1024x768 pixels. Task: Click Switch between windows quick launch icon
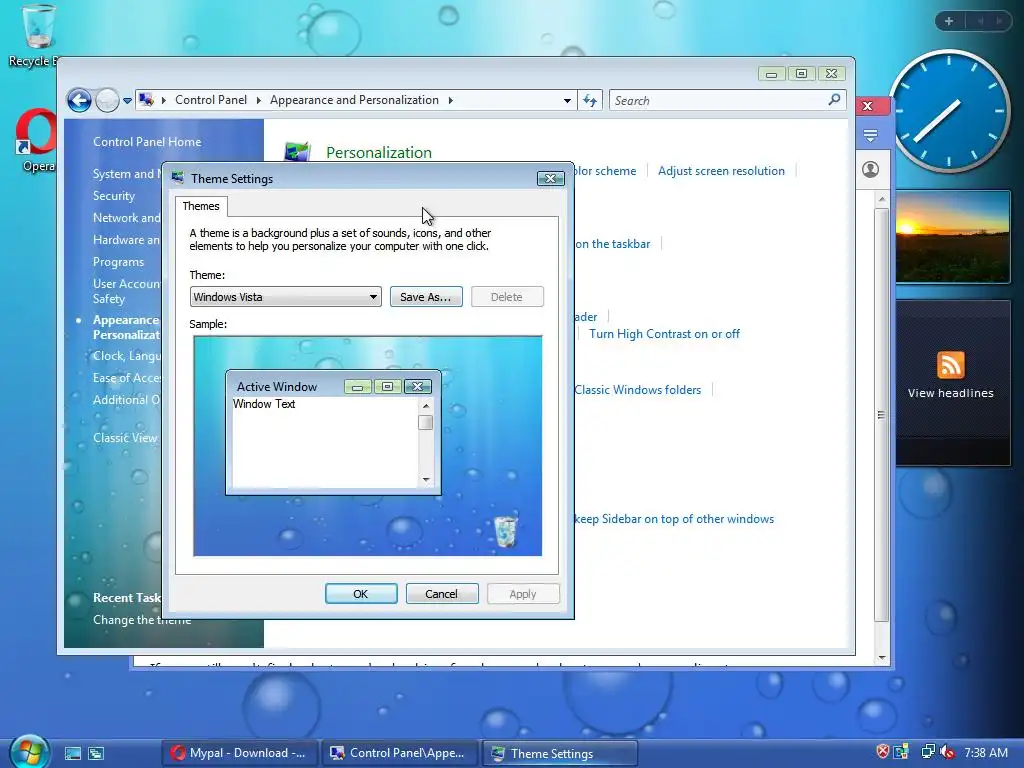pyautogui.click(x=96, y=753)
